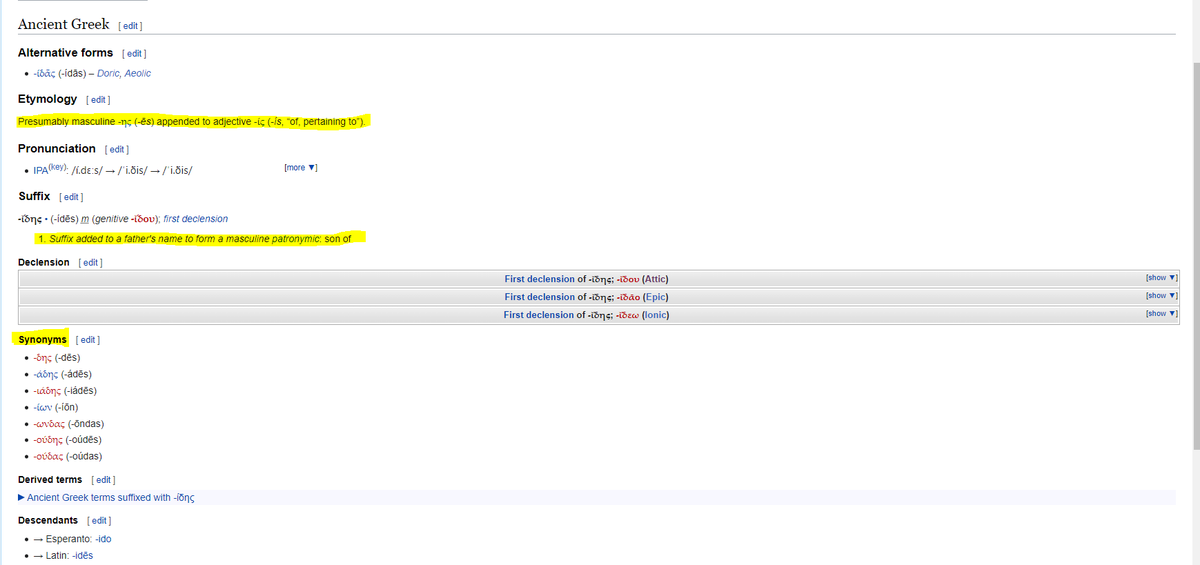This screenshot has width=1200, height=565.
Task: Edit the Derived terms section
Action: (104, 480)
